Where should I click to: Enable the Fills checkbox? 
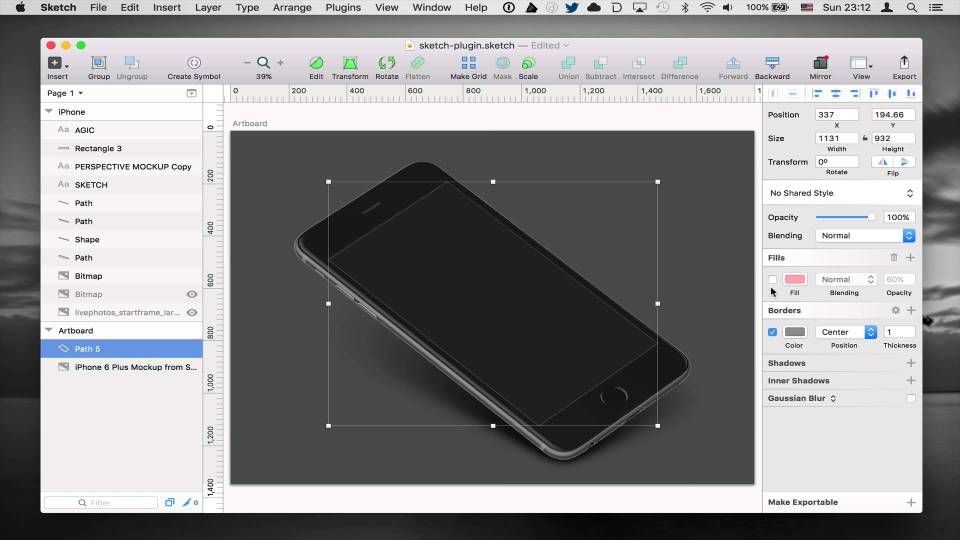[x=772, y=280]
